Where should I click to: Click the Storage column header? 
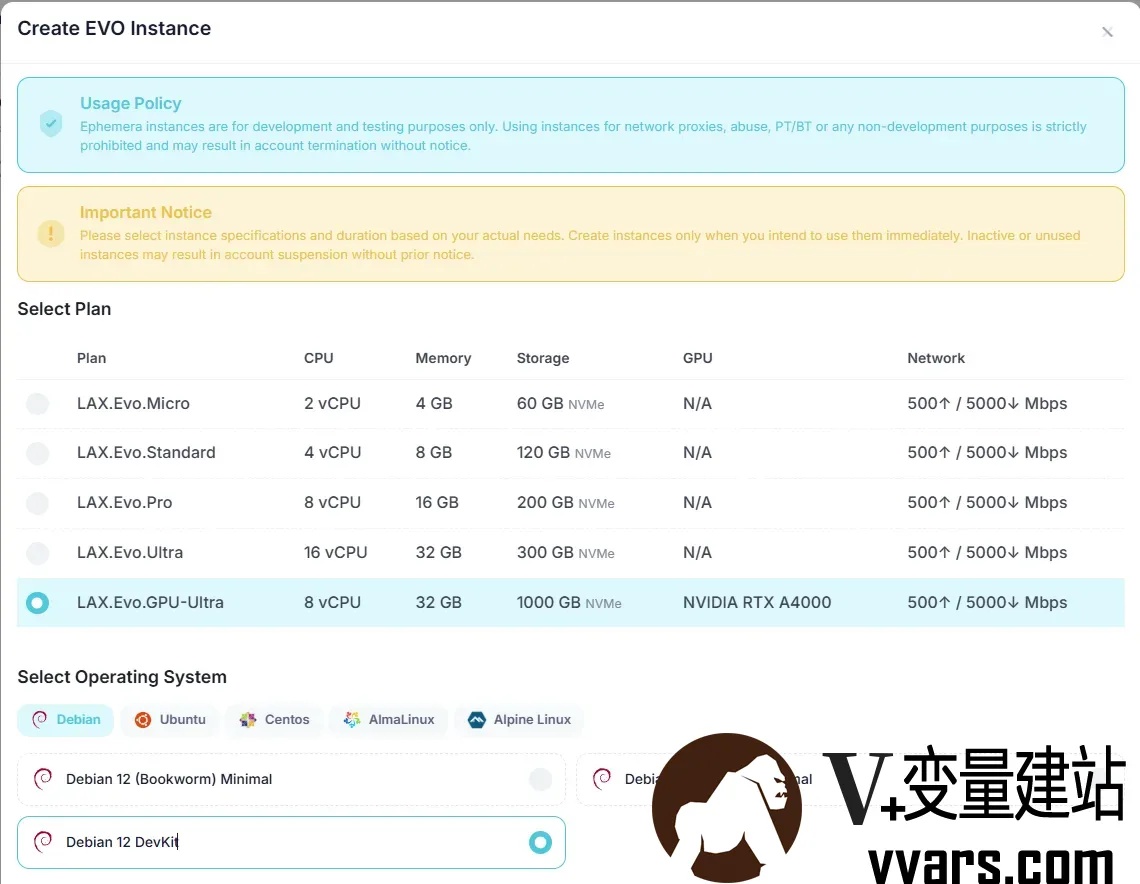click(x=542, y=358)
